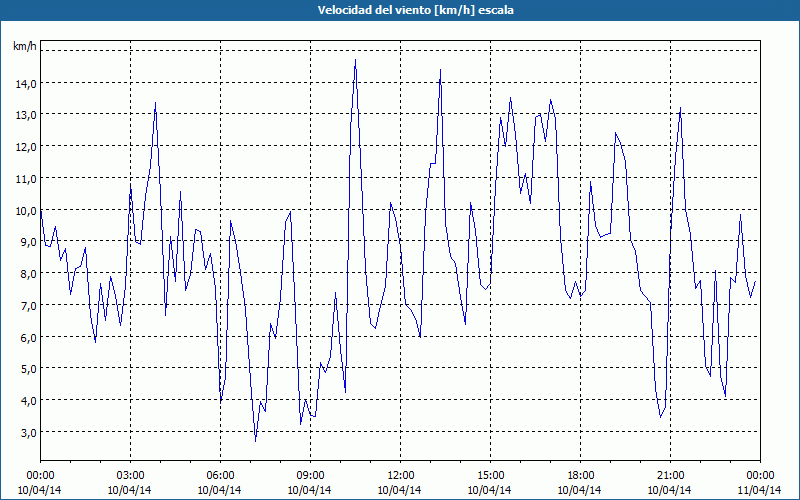
Task: Click the 21:00 time label
Action: coord(670,476)
